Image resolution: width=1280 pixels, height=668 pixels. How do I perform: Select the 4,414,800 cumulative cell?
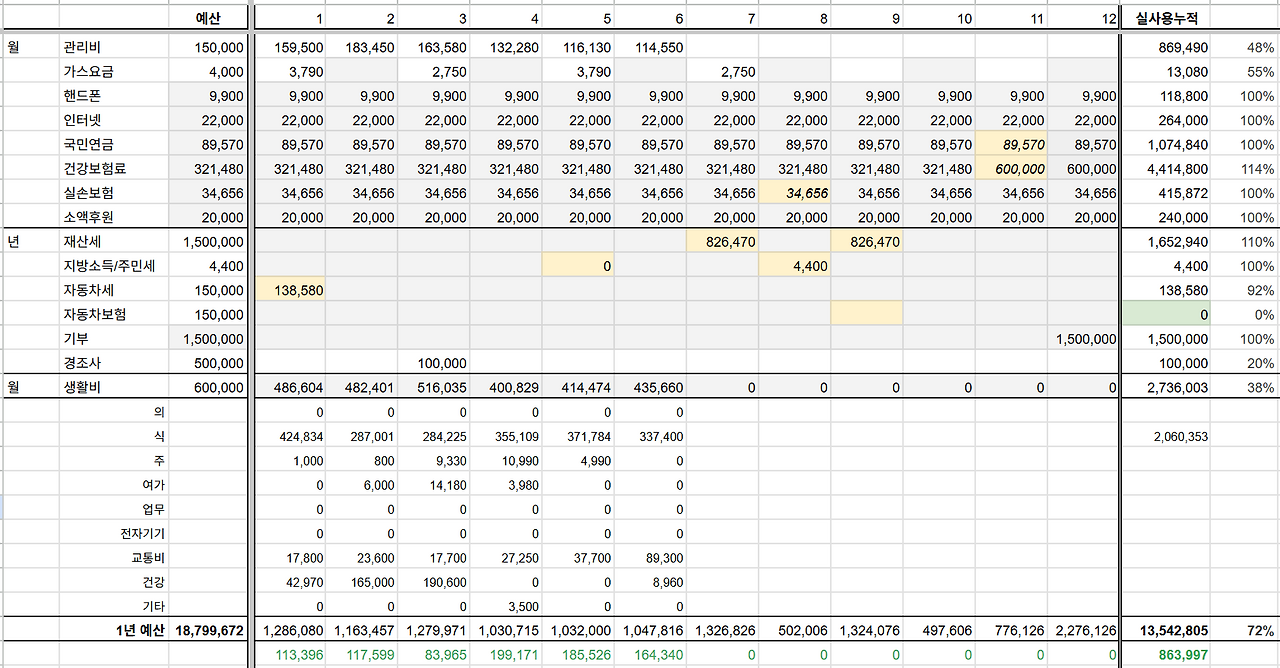(x=1167, y=169)
